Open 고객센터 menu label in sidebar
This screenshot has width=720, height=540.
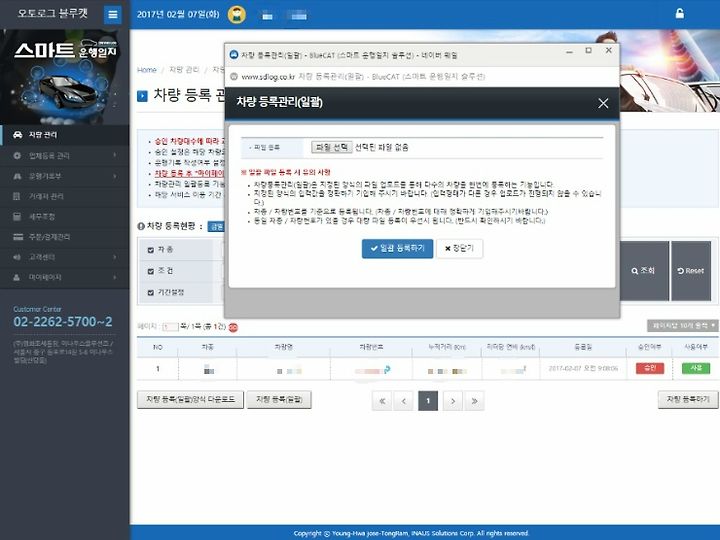pyautogui.click(x=42, y=257)
